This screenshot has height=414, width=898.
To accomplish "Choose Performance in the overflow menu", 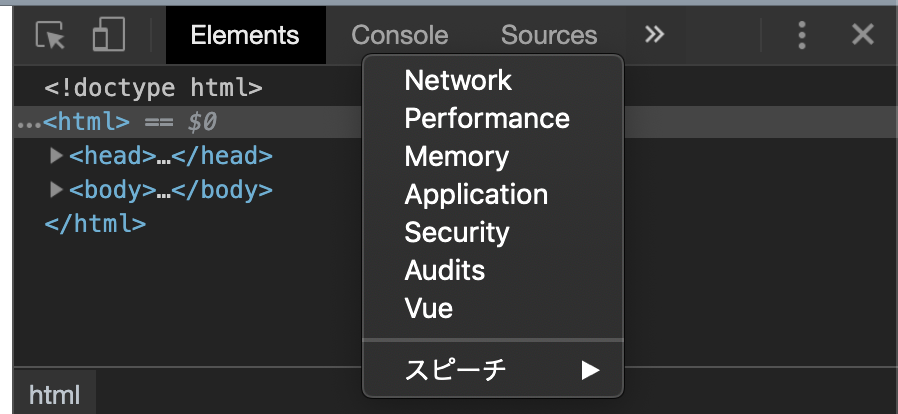I will coord(487,119).
